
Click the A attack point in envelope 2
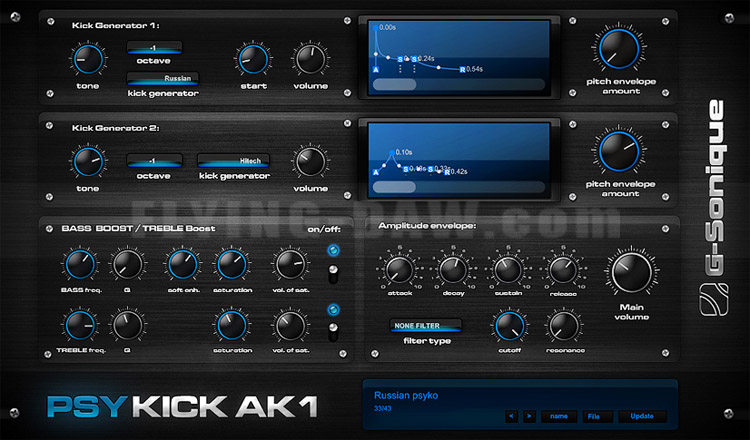376,172
